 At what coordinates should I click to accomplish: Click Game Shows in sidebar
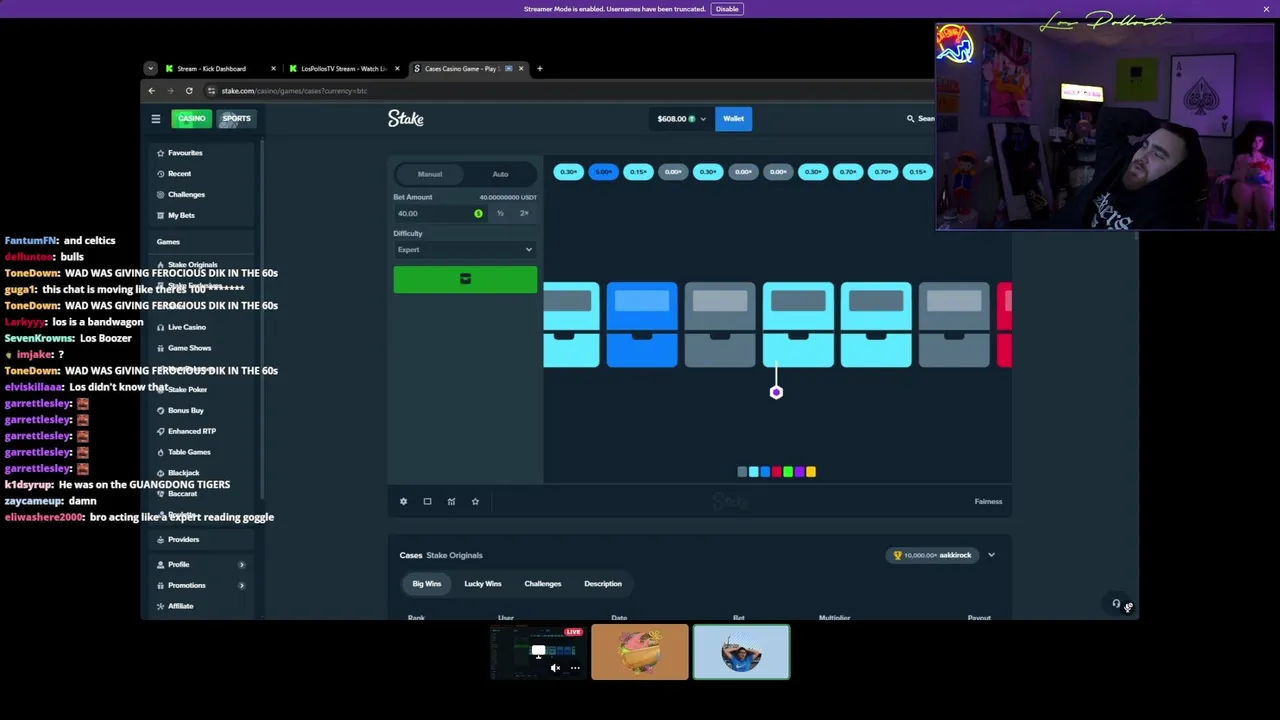click(x=189, y=348)
